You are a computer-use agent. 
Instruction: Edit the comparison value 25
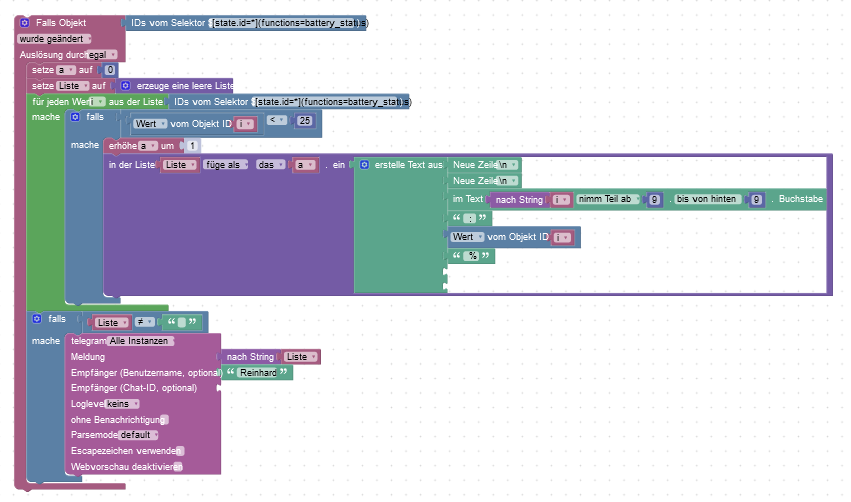tap(304, 120)
